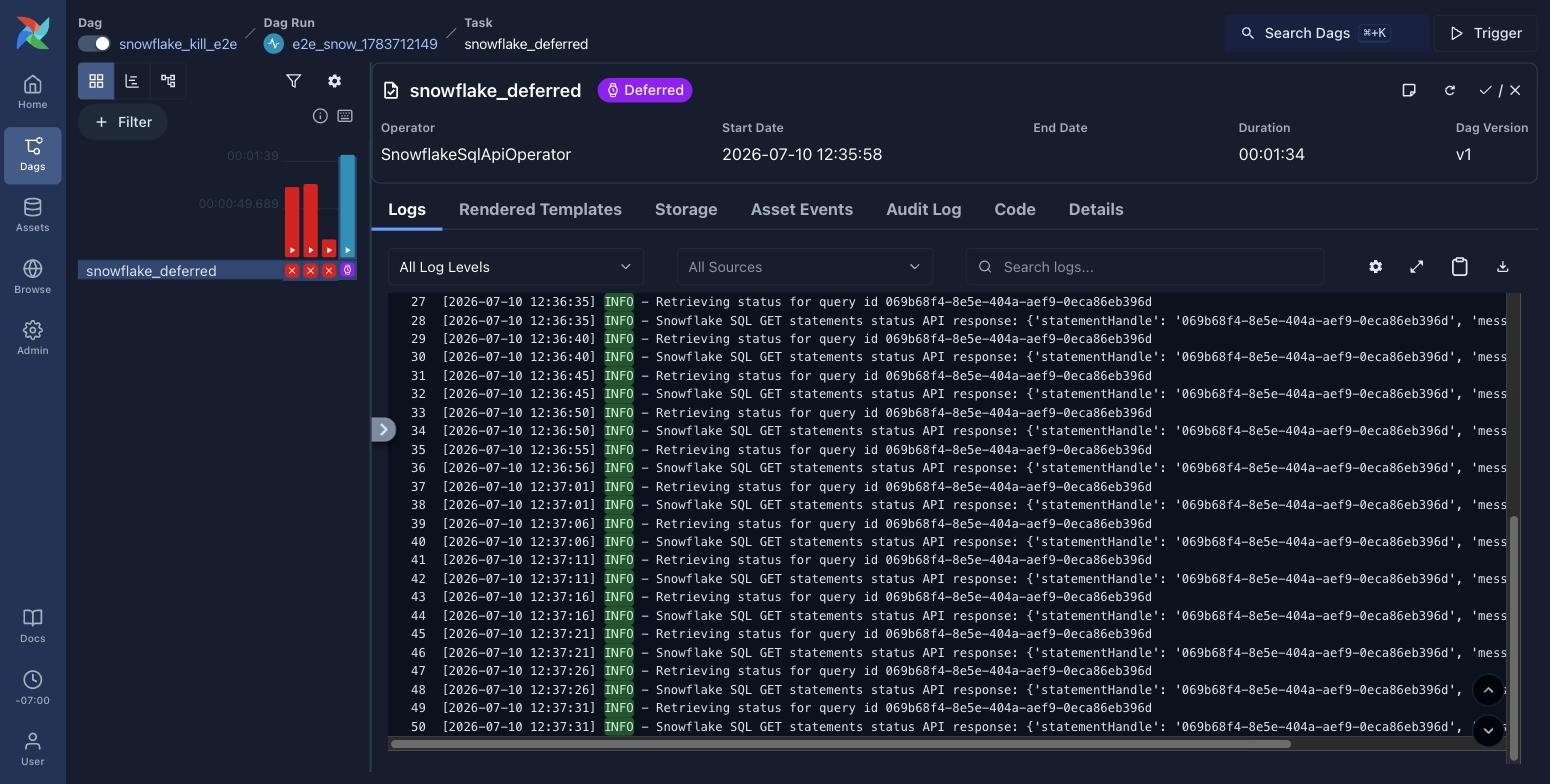Switch to the Logs tab

pos(407,209)
